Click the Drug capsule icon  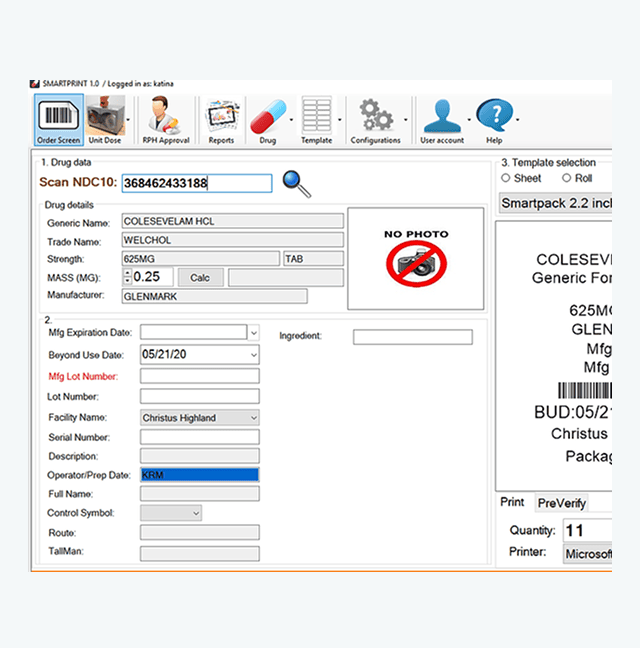point(267,118)
